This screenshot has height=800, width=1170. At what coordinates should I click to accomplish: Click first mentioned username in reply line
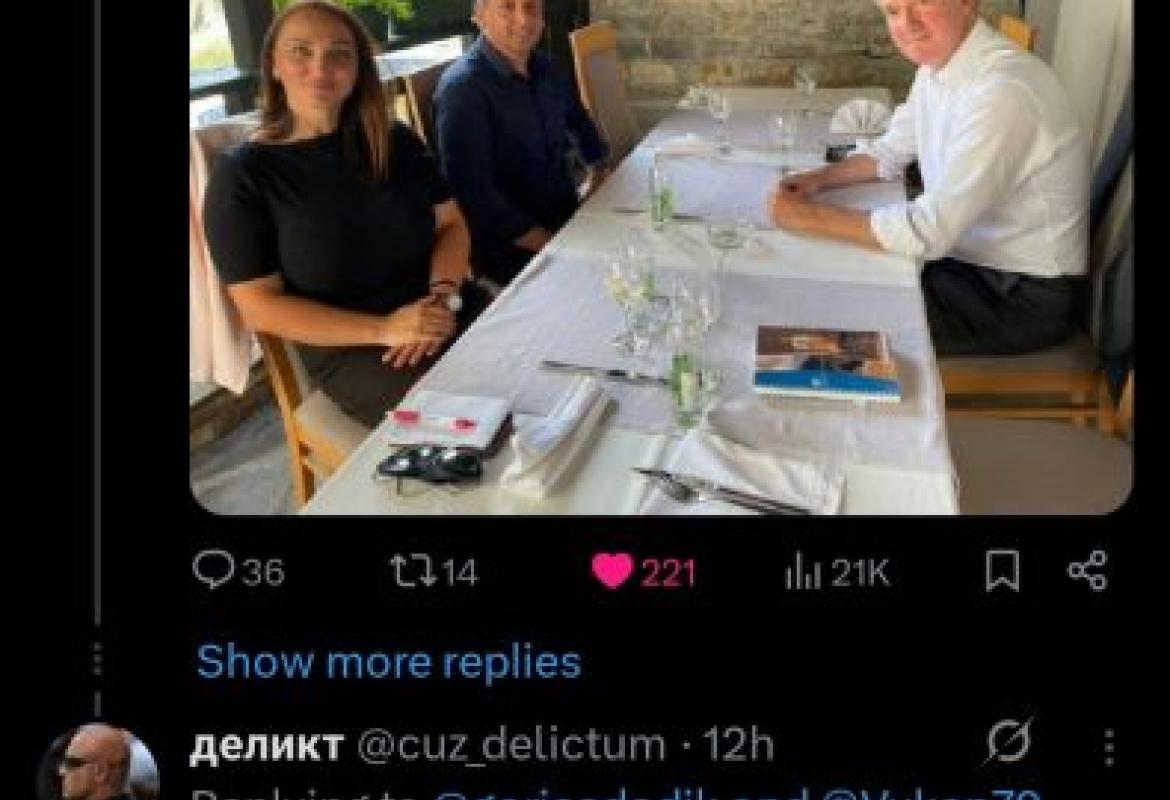pyautogui.click(x=620, y=795)
